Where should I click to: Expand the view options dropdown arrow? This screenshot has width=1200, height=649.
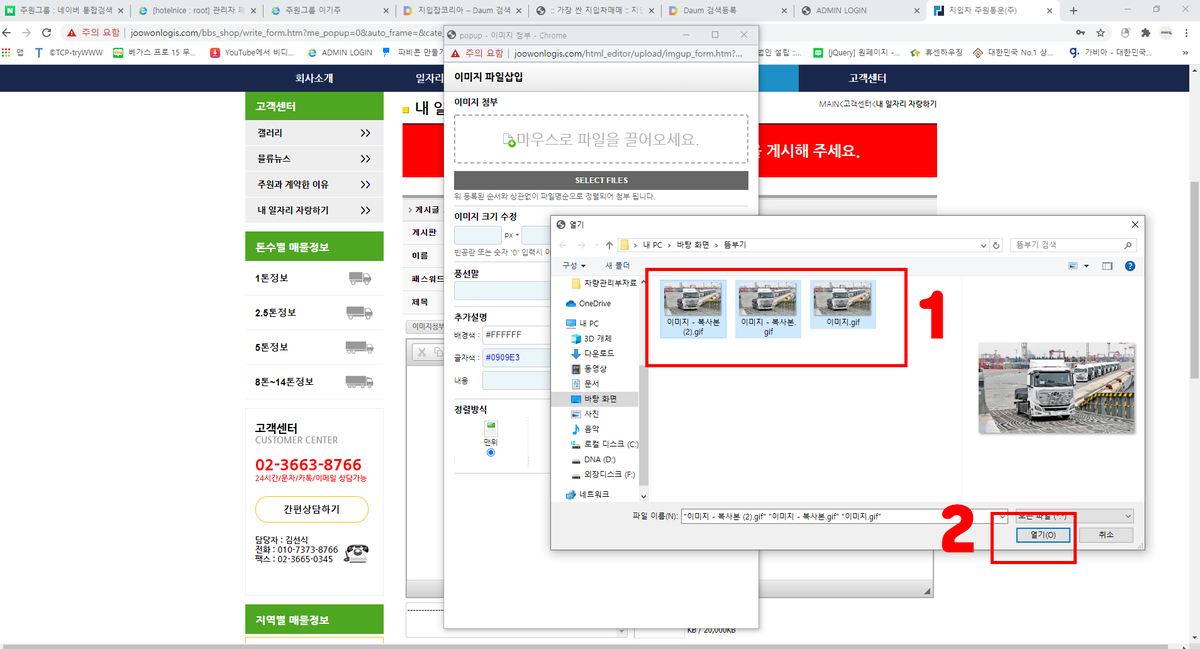(1087, 266)
